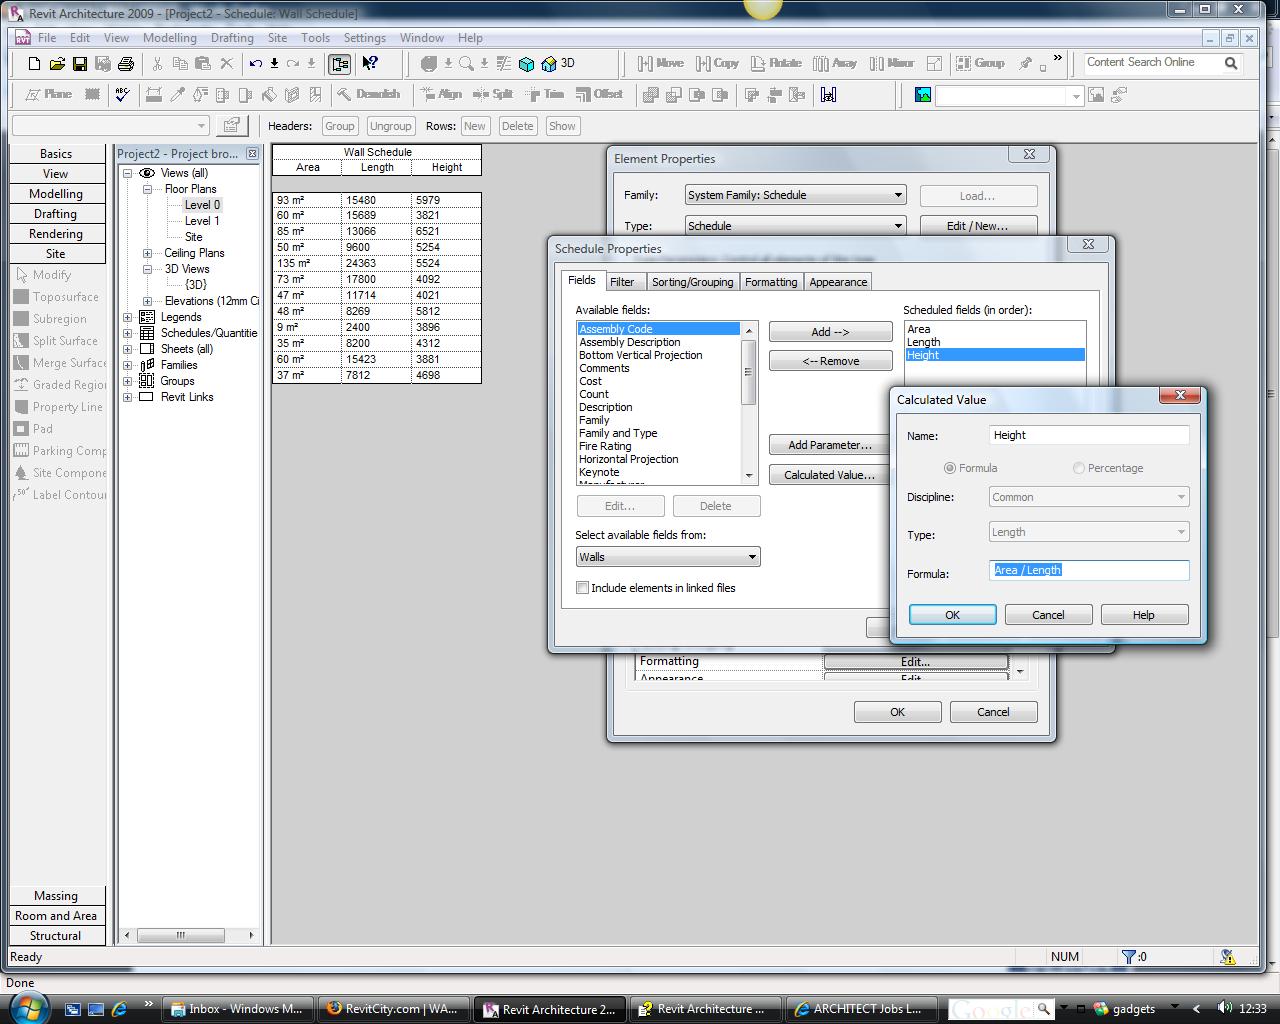Click the Formula input field
The height and width of the screenshot is (1024, 1280).
pos(1089,570)
